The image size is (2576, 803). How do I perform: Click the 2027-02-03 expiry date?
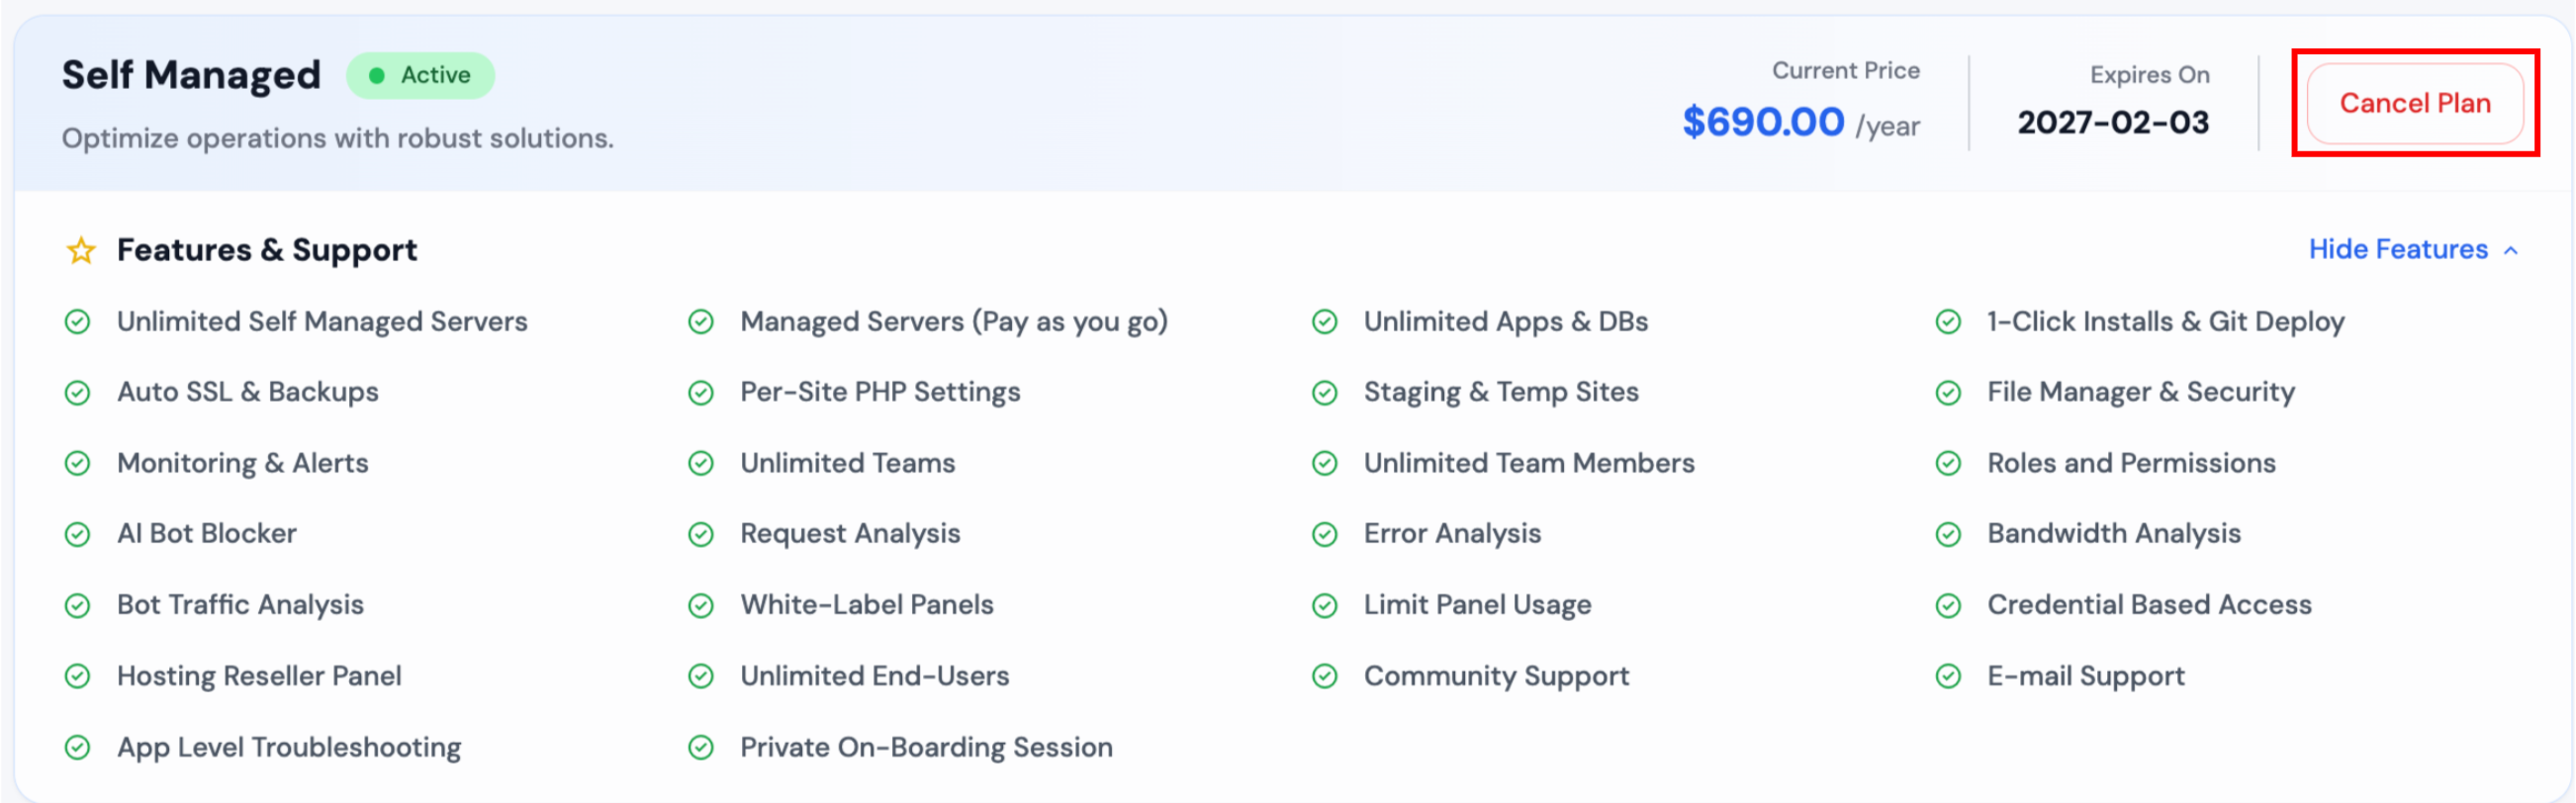[x=2112, y=122]
